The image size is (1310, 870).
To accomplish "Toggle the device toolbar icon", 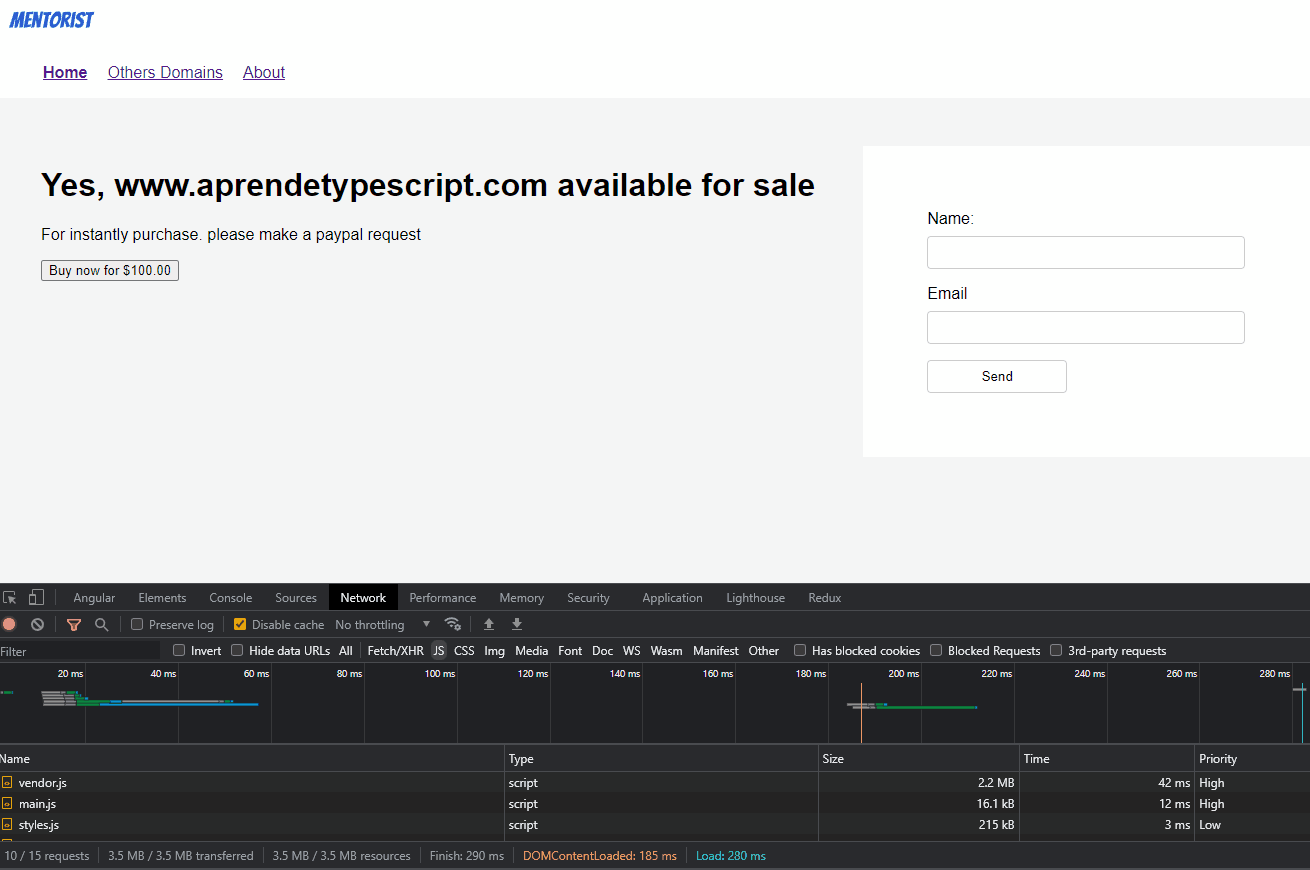I will pyautogui.click(x=36, y=598).
